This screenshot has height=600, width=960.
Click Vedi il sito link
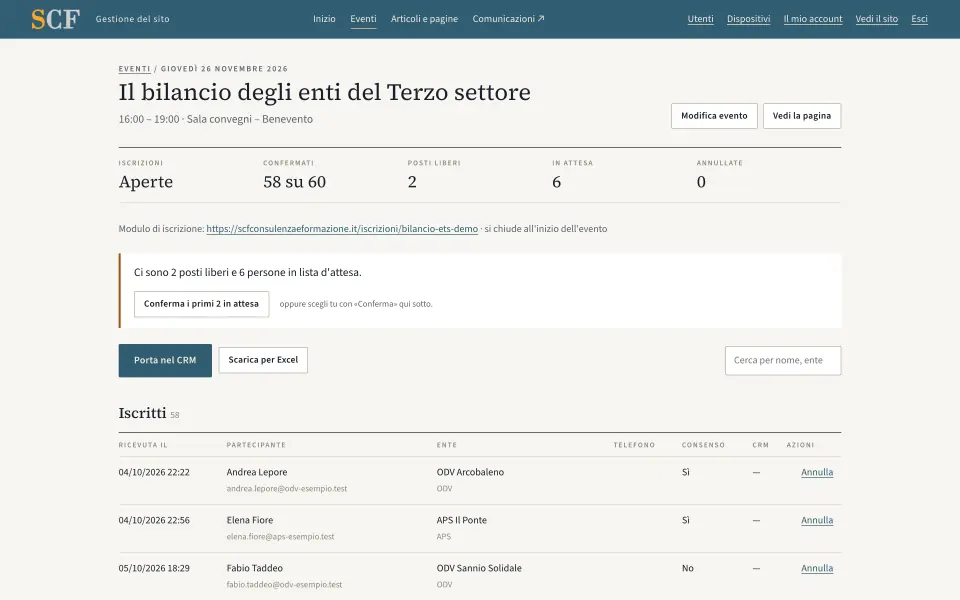tap(876, 19)
